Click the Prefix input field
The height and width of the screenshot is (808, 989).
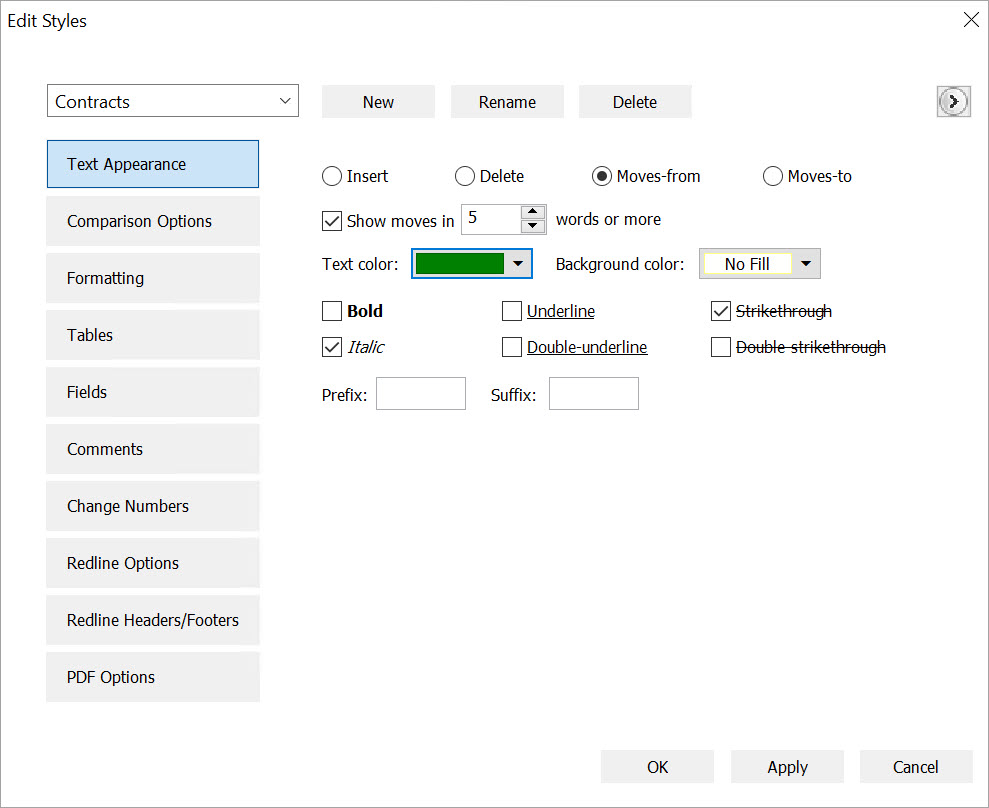[x=421, y=394]
